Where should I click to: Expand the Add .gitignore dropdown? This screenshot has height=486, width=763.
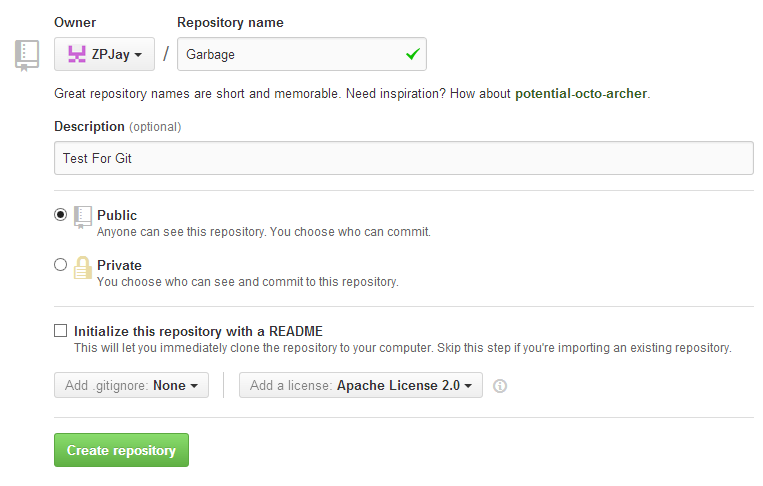coord(131,385)
